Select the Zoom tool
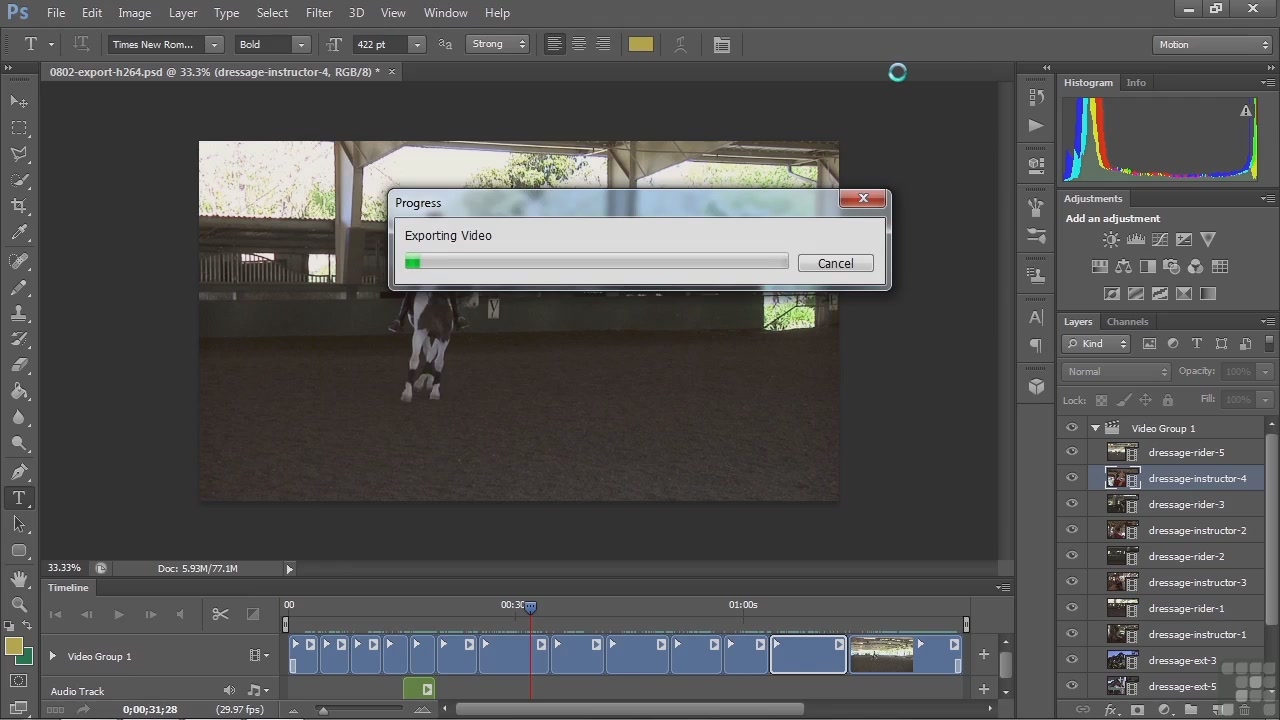 click(19, 604)
